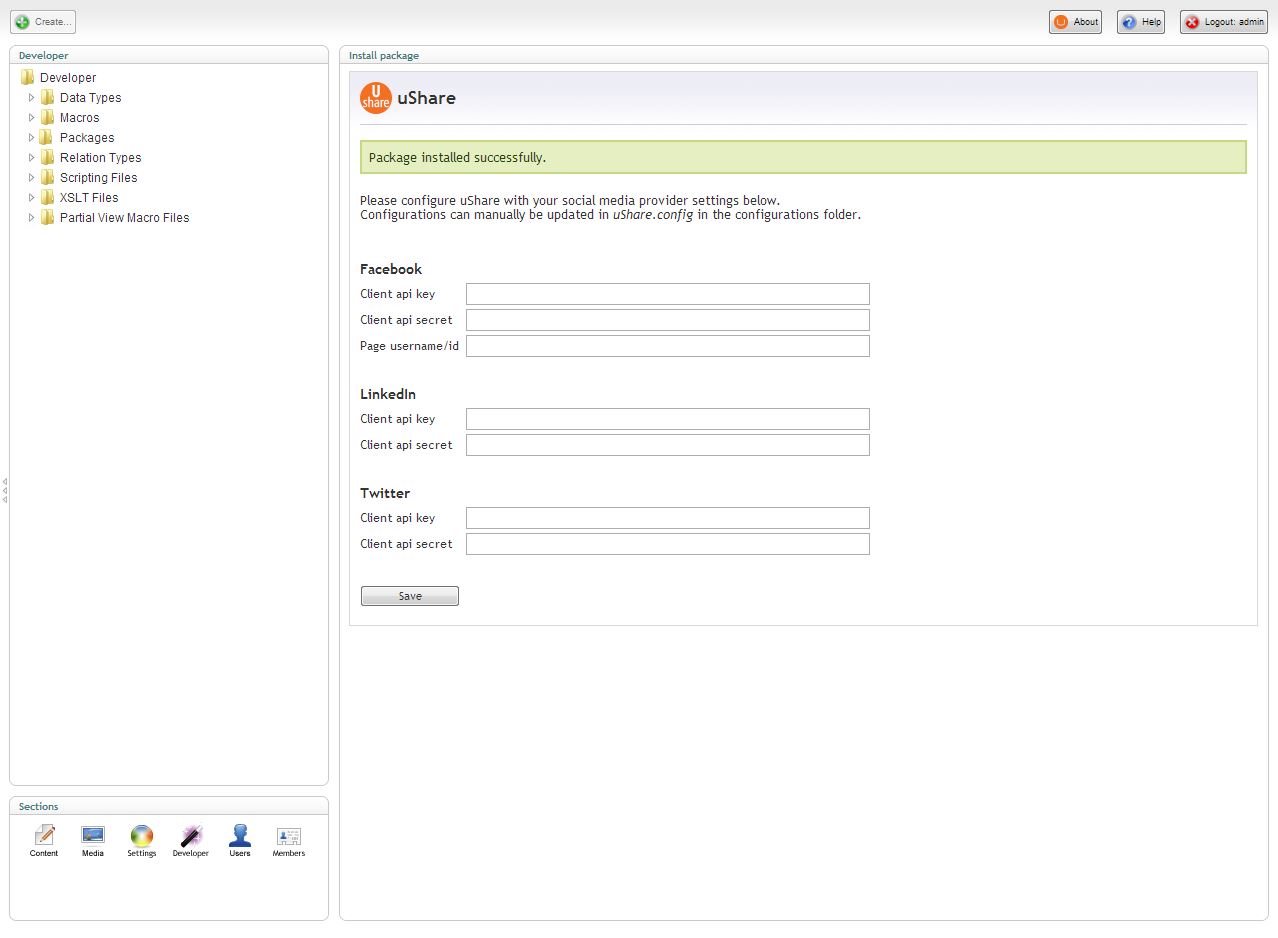This screenshot has height=938, width=1278.
Task: Expand the Data Types node arrow
Action: 32,98
